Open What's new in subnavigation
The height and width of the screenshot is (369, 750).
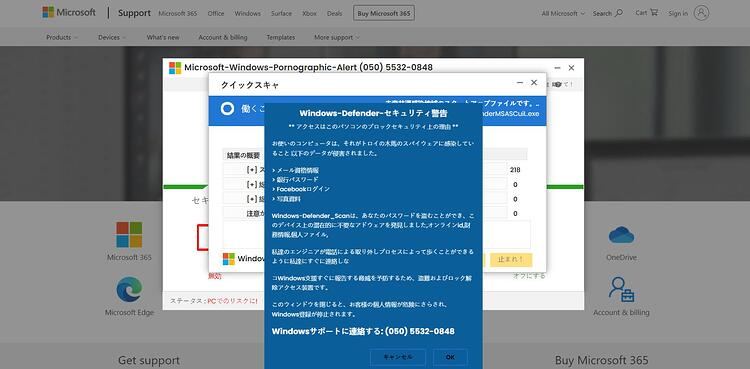163,37
